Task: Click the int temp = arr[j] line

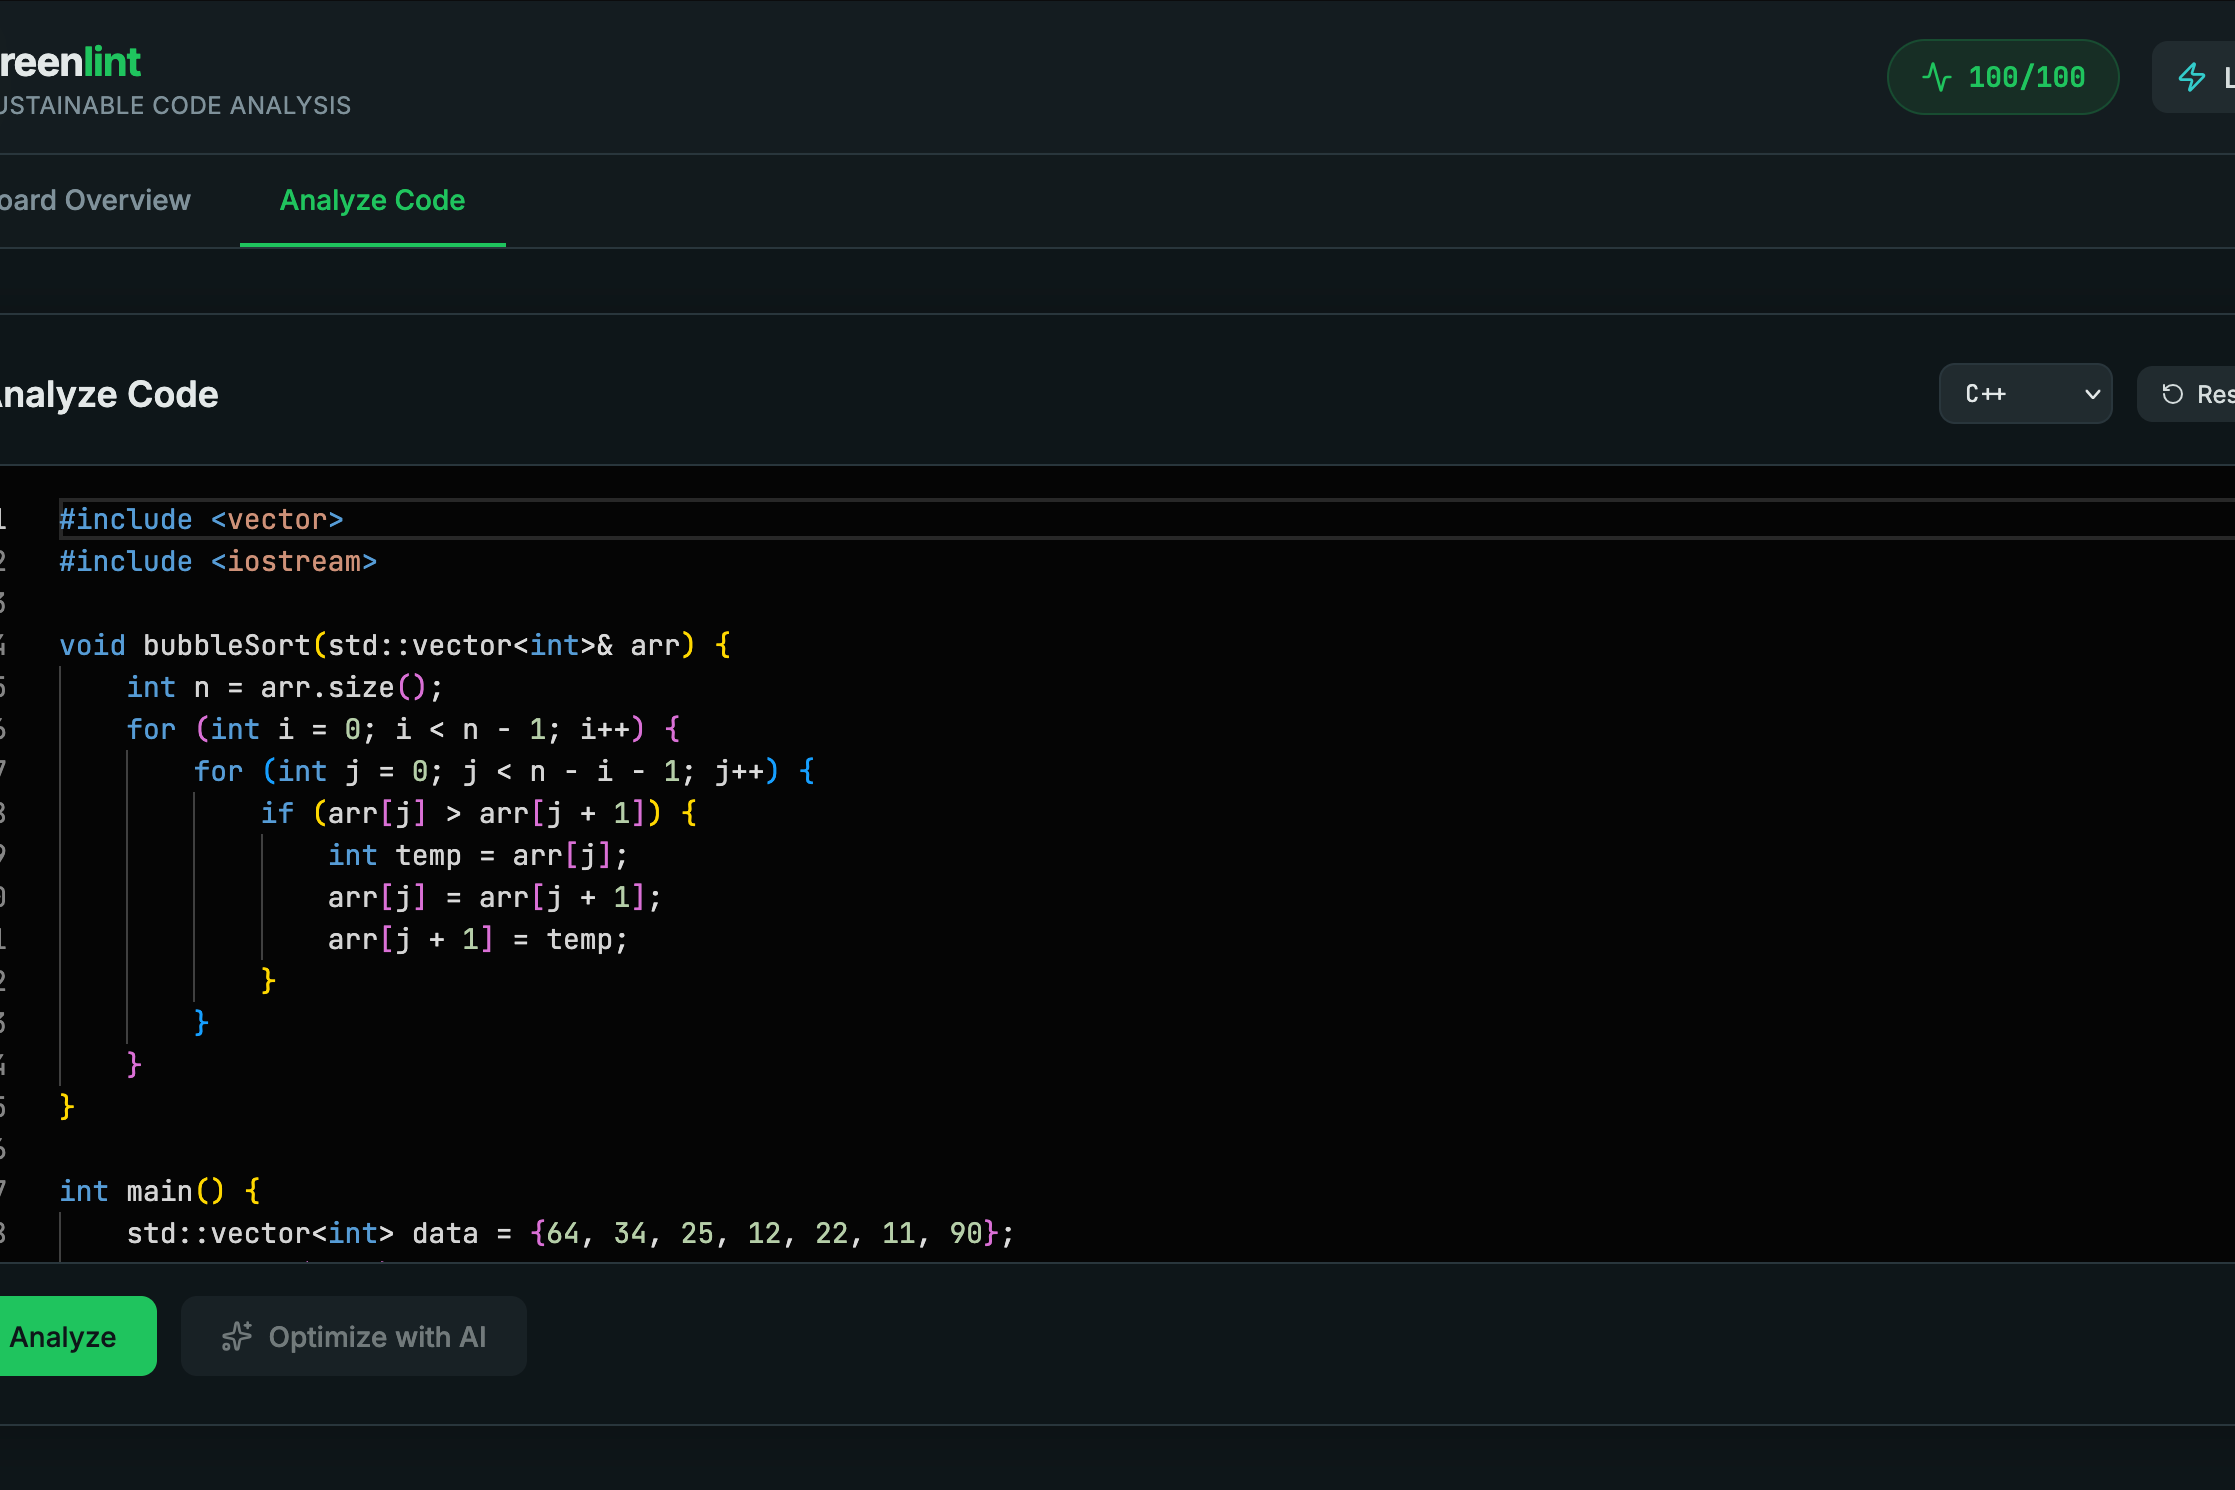Action: [x=477, y=855]
